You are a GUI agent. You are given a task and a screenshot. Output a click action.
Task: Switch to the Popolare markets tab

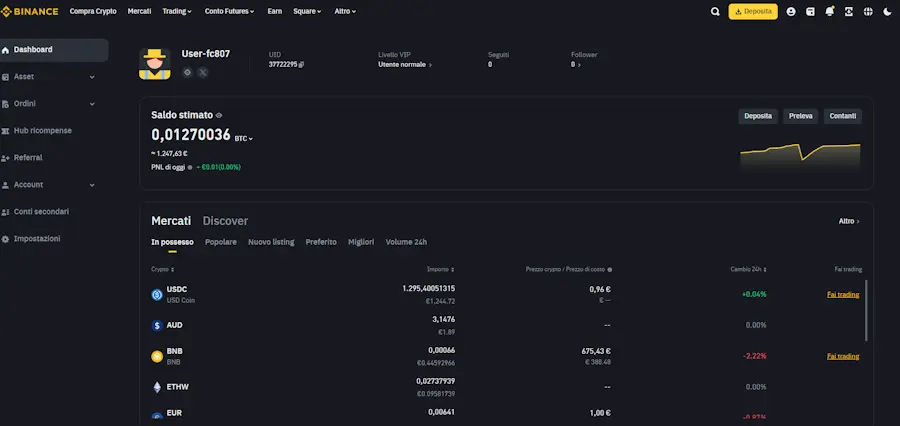tap(221, 242)
